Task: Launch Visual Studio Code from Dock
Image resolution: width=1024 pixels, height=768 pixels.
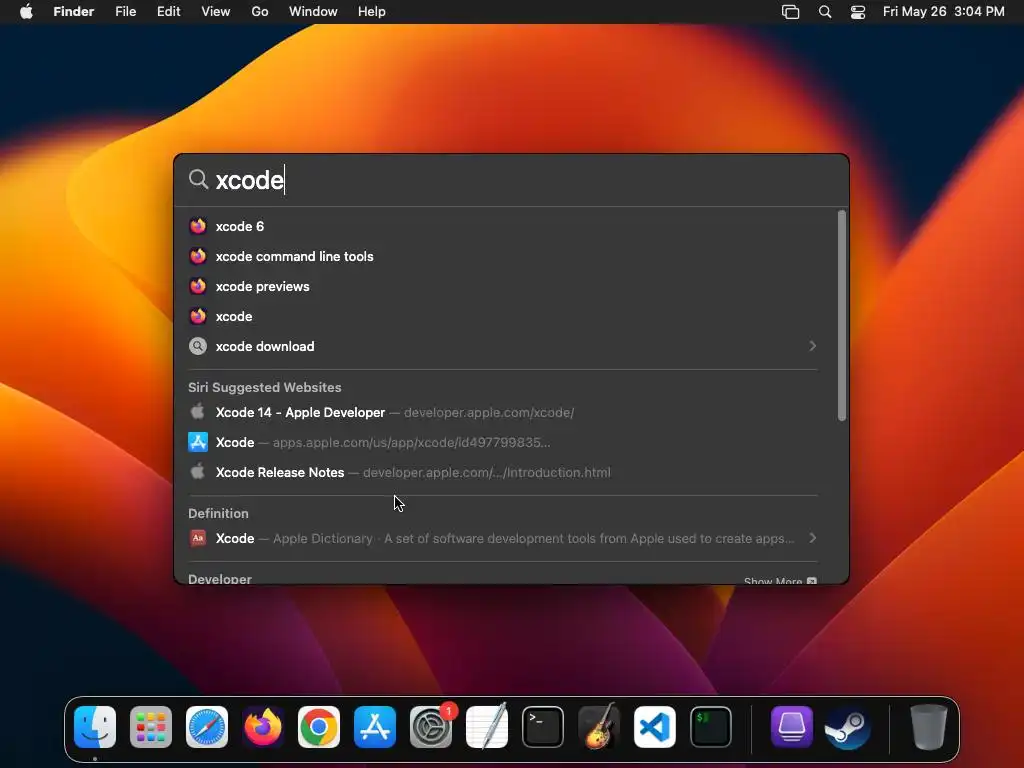Action: coord(655,727)
